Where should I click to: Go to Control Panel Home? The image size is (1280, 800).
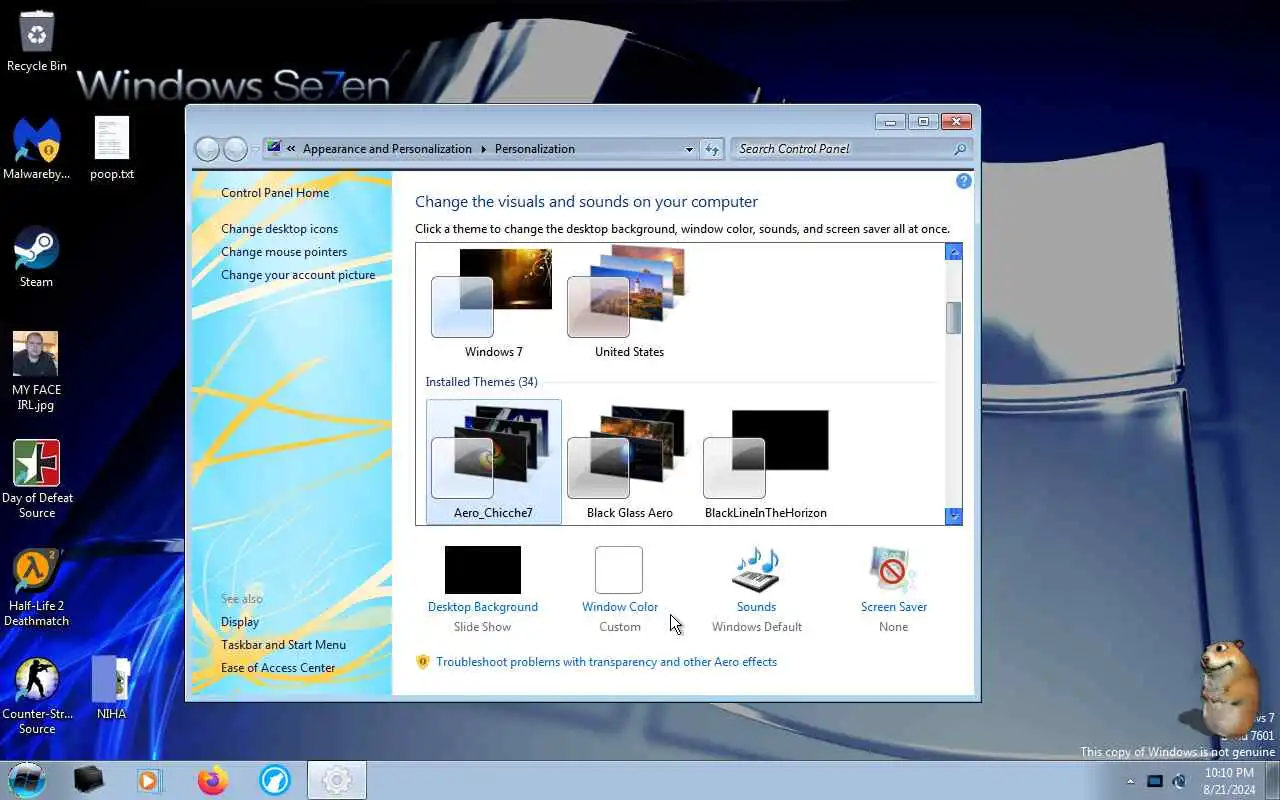pyautogui.click(x=275, y=193)
